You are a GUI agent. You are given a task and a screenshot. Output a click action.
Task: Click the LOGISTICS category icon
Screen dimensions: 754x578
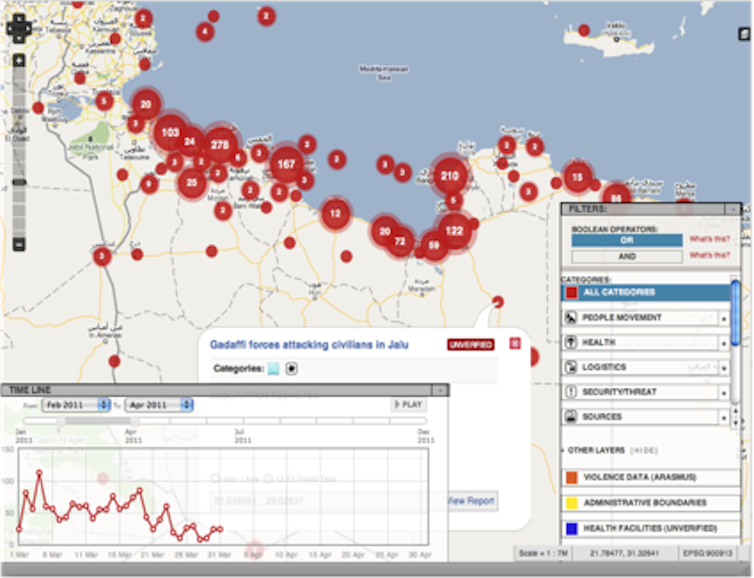(570, 367)
